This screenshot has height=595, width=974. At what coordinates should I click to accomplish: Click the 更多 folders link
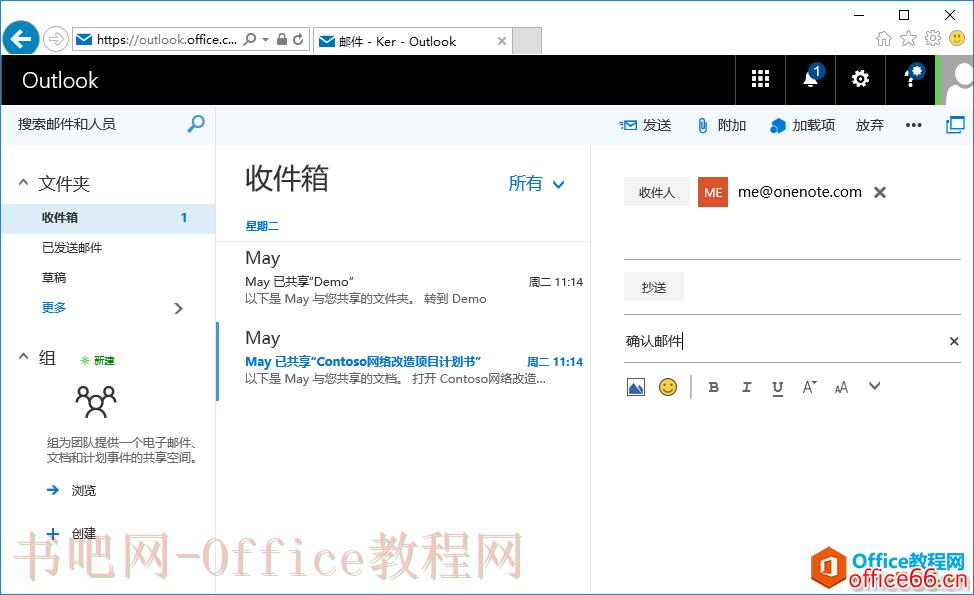point(53,307)
